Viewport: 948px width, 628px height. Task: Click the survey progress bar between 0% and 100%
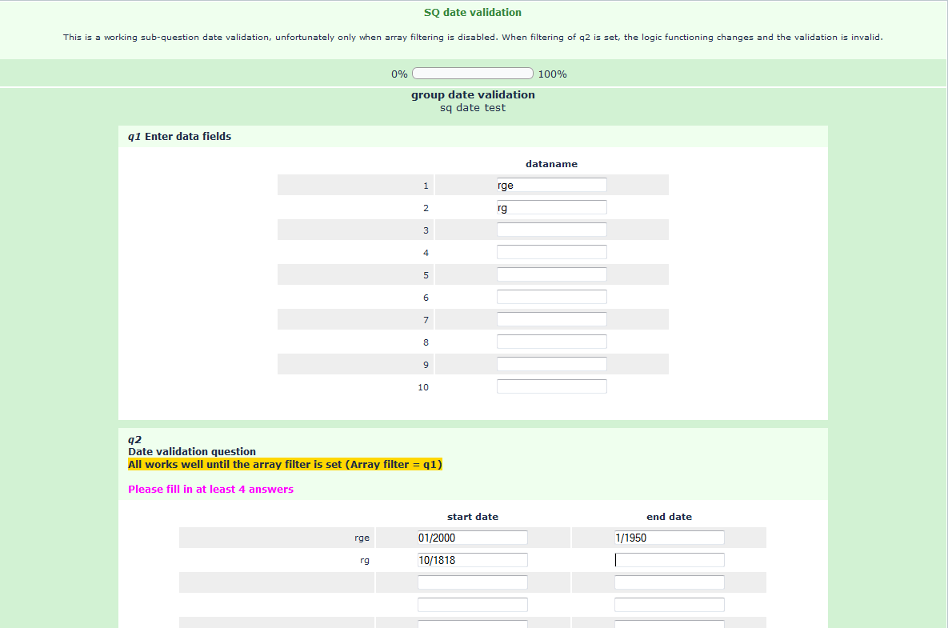coord(472,74)
